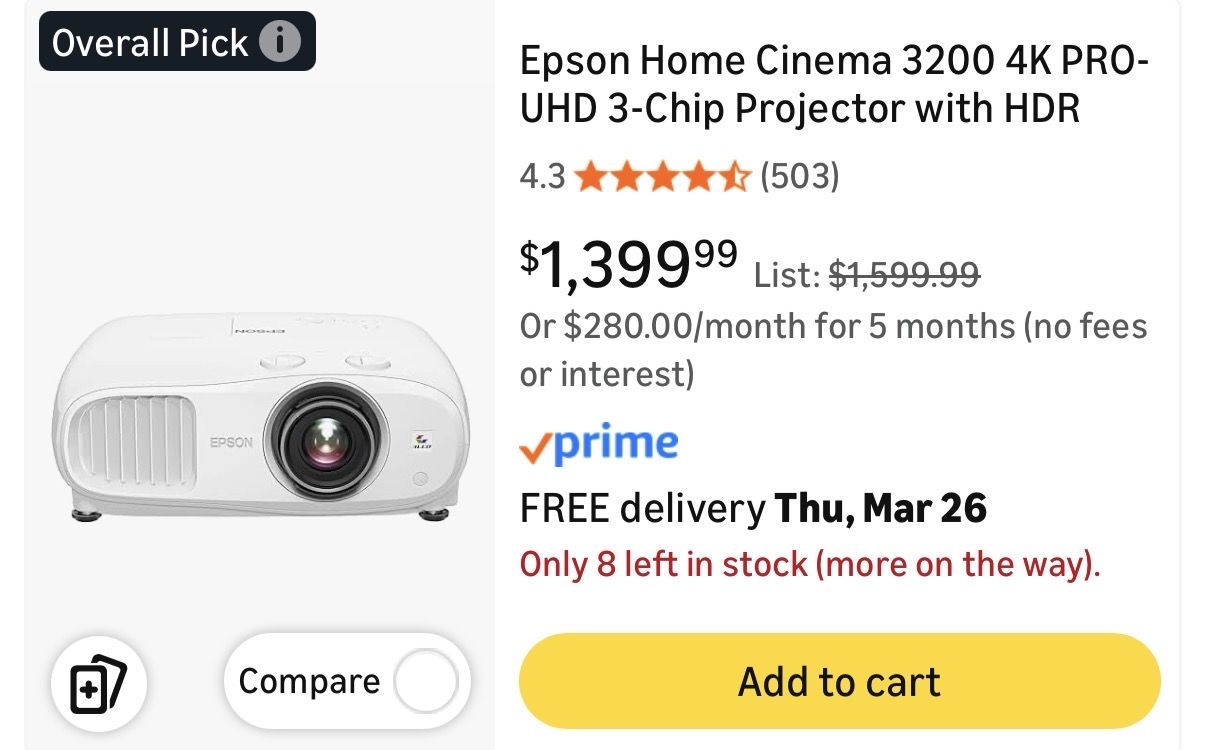
Task: Click the red Only 8 left in stock message
Action: pyautogui.click(x=810, y=565)
